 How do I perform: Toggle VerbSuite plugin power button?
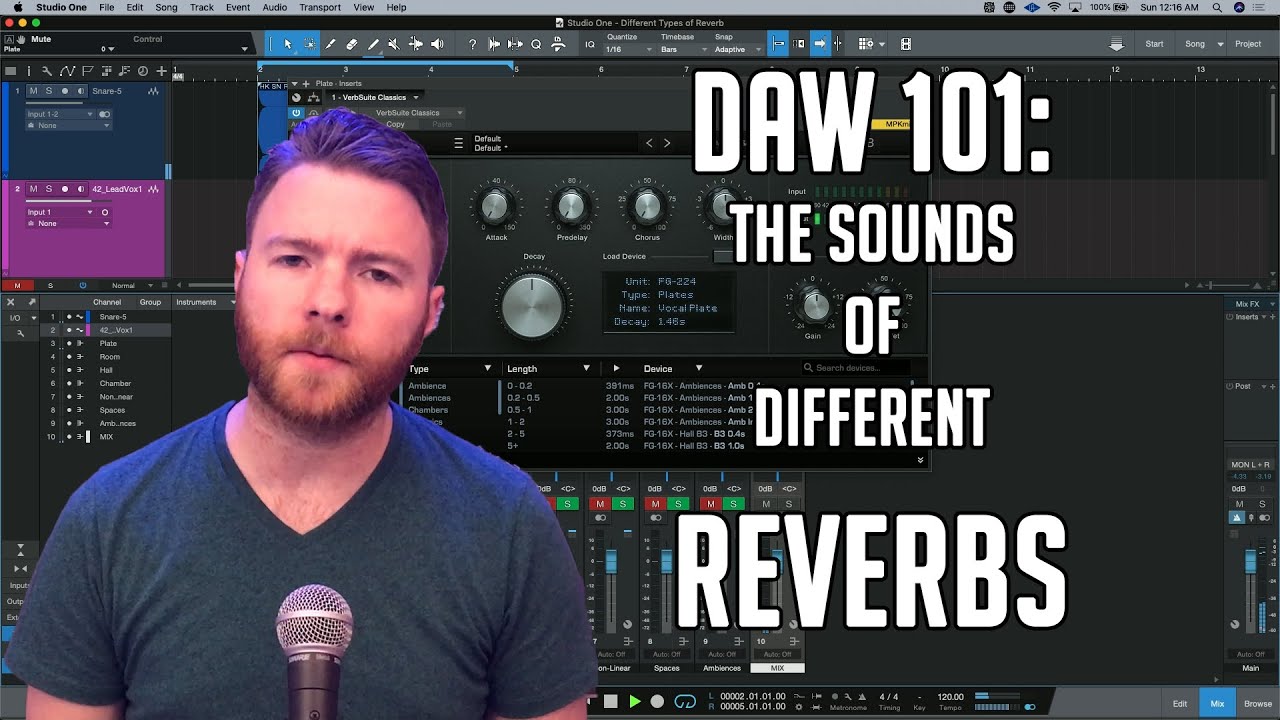296,113
